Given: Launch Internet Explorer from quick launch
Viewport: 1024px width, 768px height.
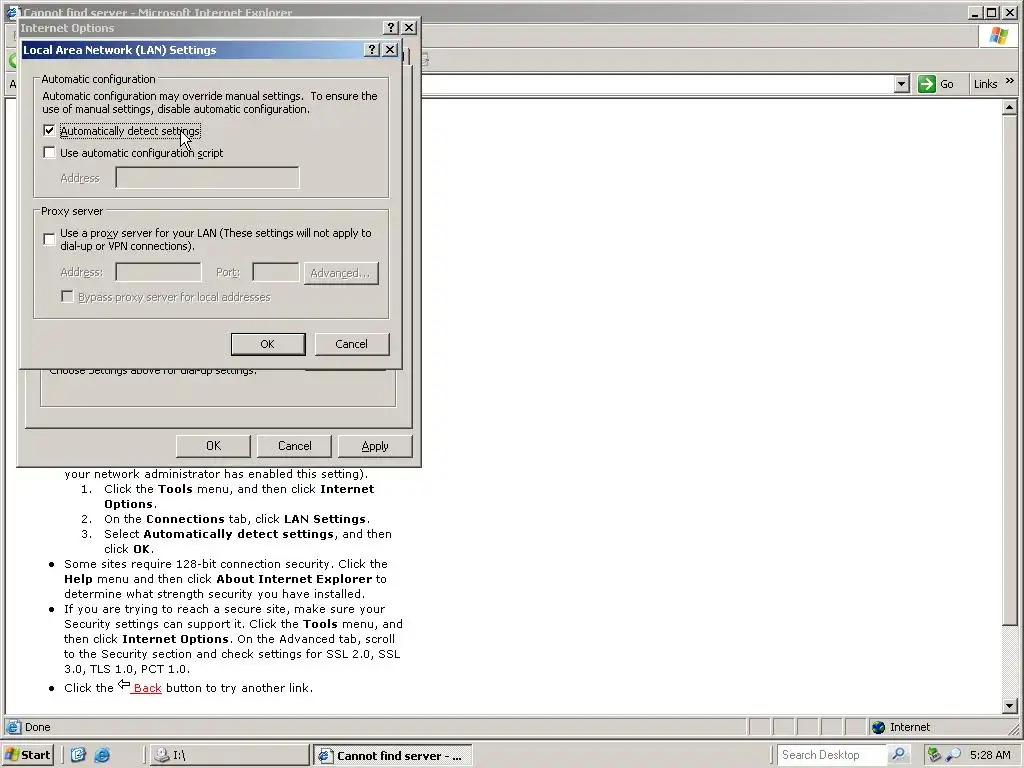Looking at the screenshot, I should (102, 755).
